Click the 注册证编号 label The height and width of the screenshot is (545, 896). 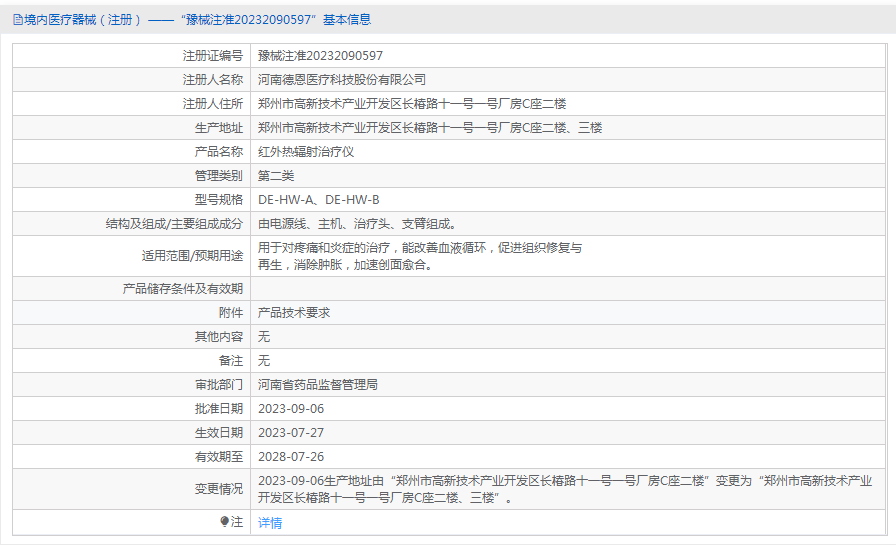pos(213,56)
